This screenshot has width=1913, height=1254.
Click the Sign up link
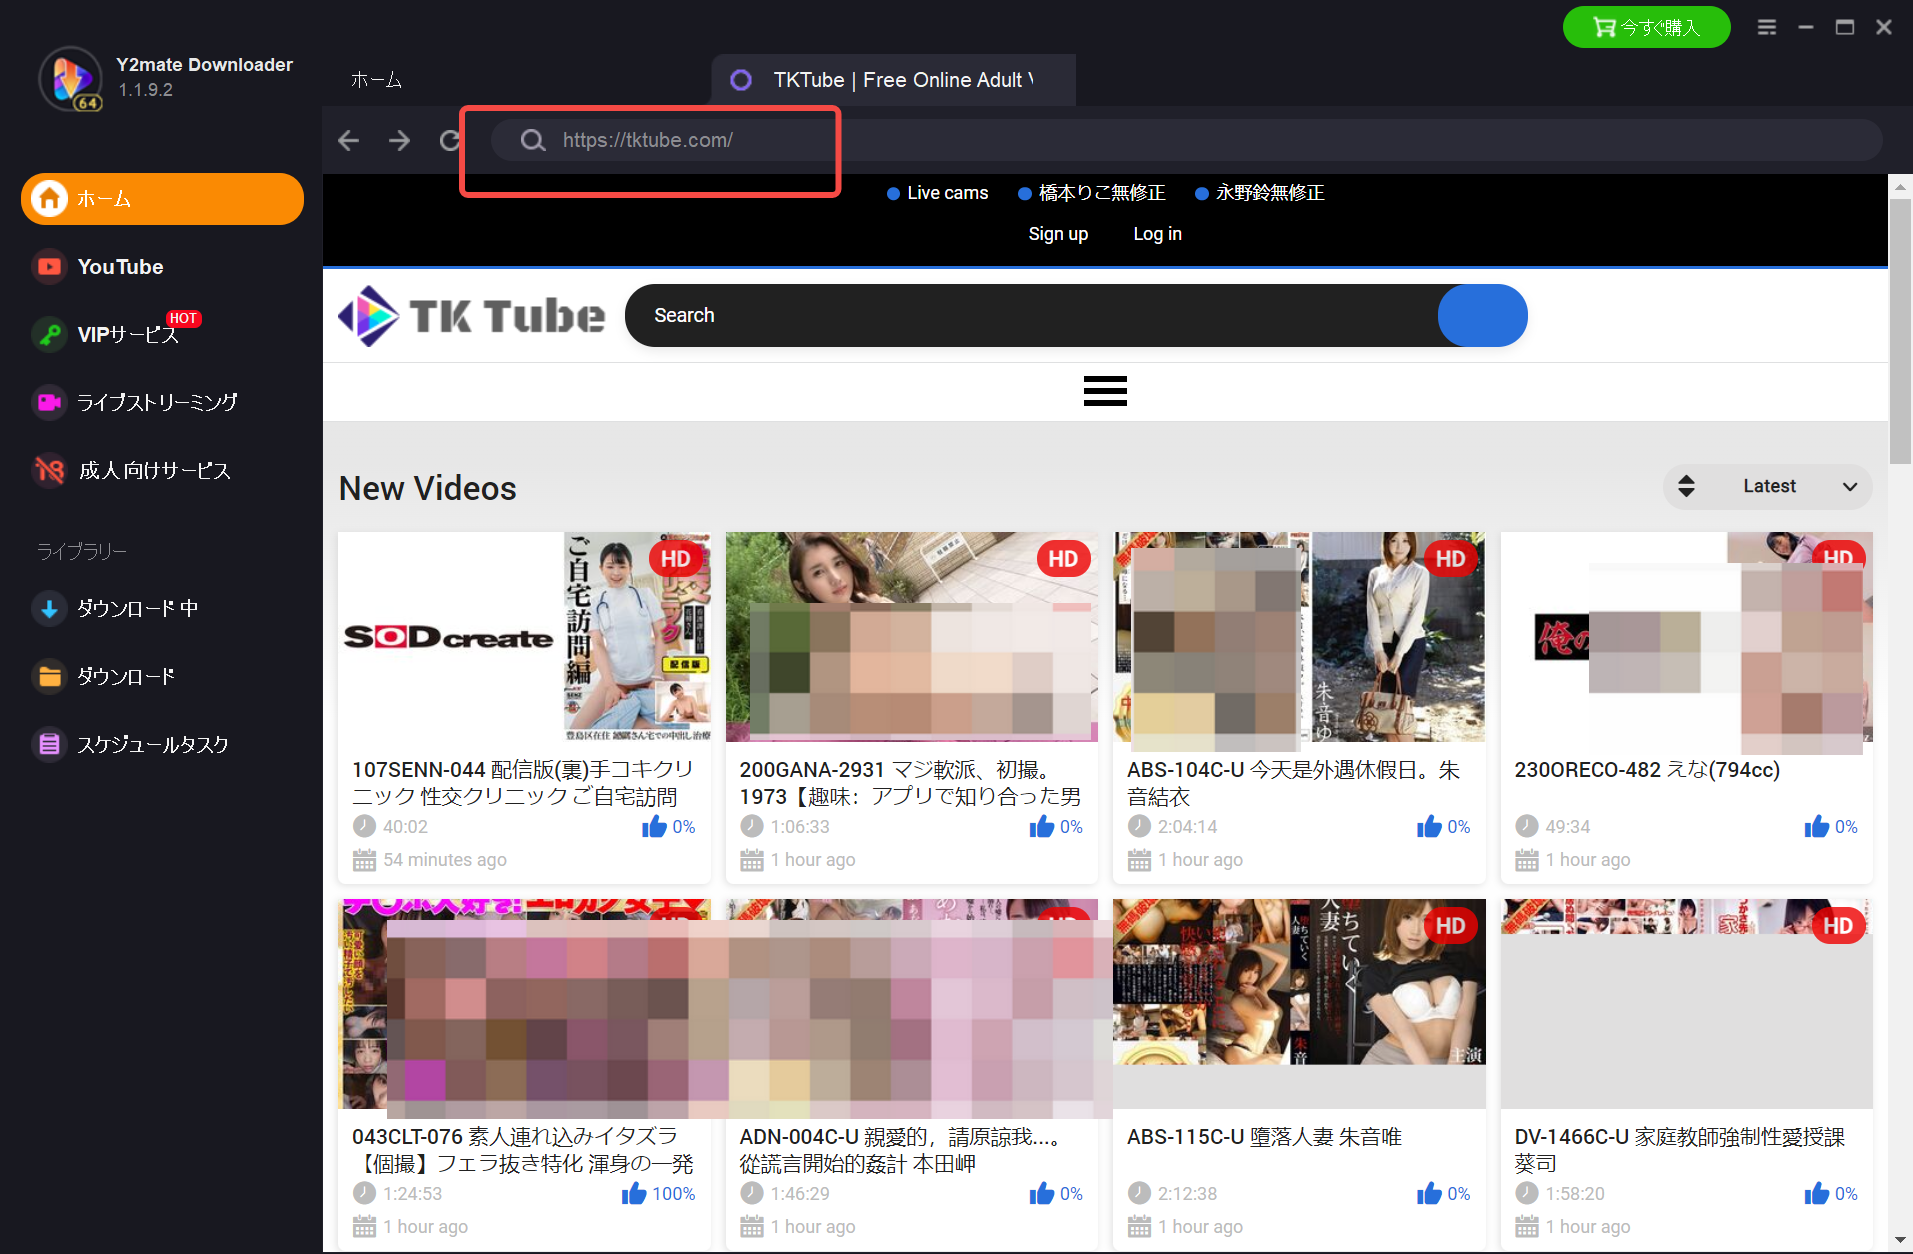click(x=1058, y=234)
